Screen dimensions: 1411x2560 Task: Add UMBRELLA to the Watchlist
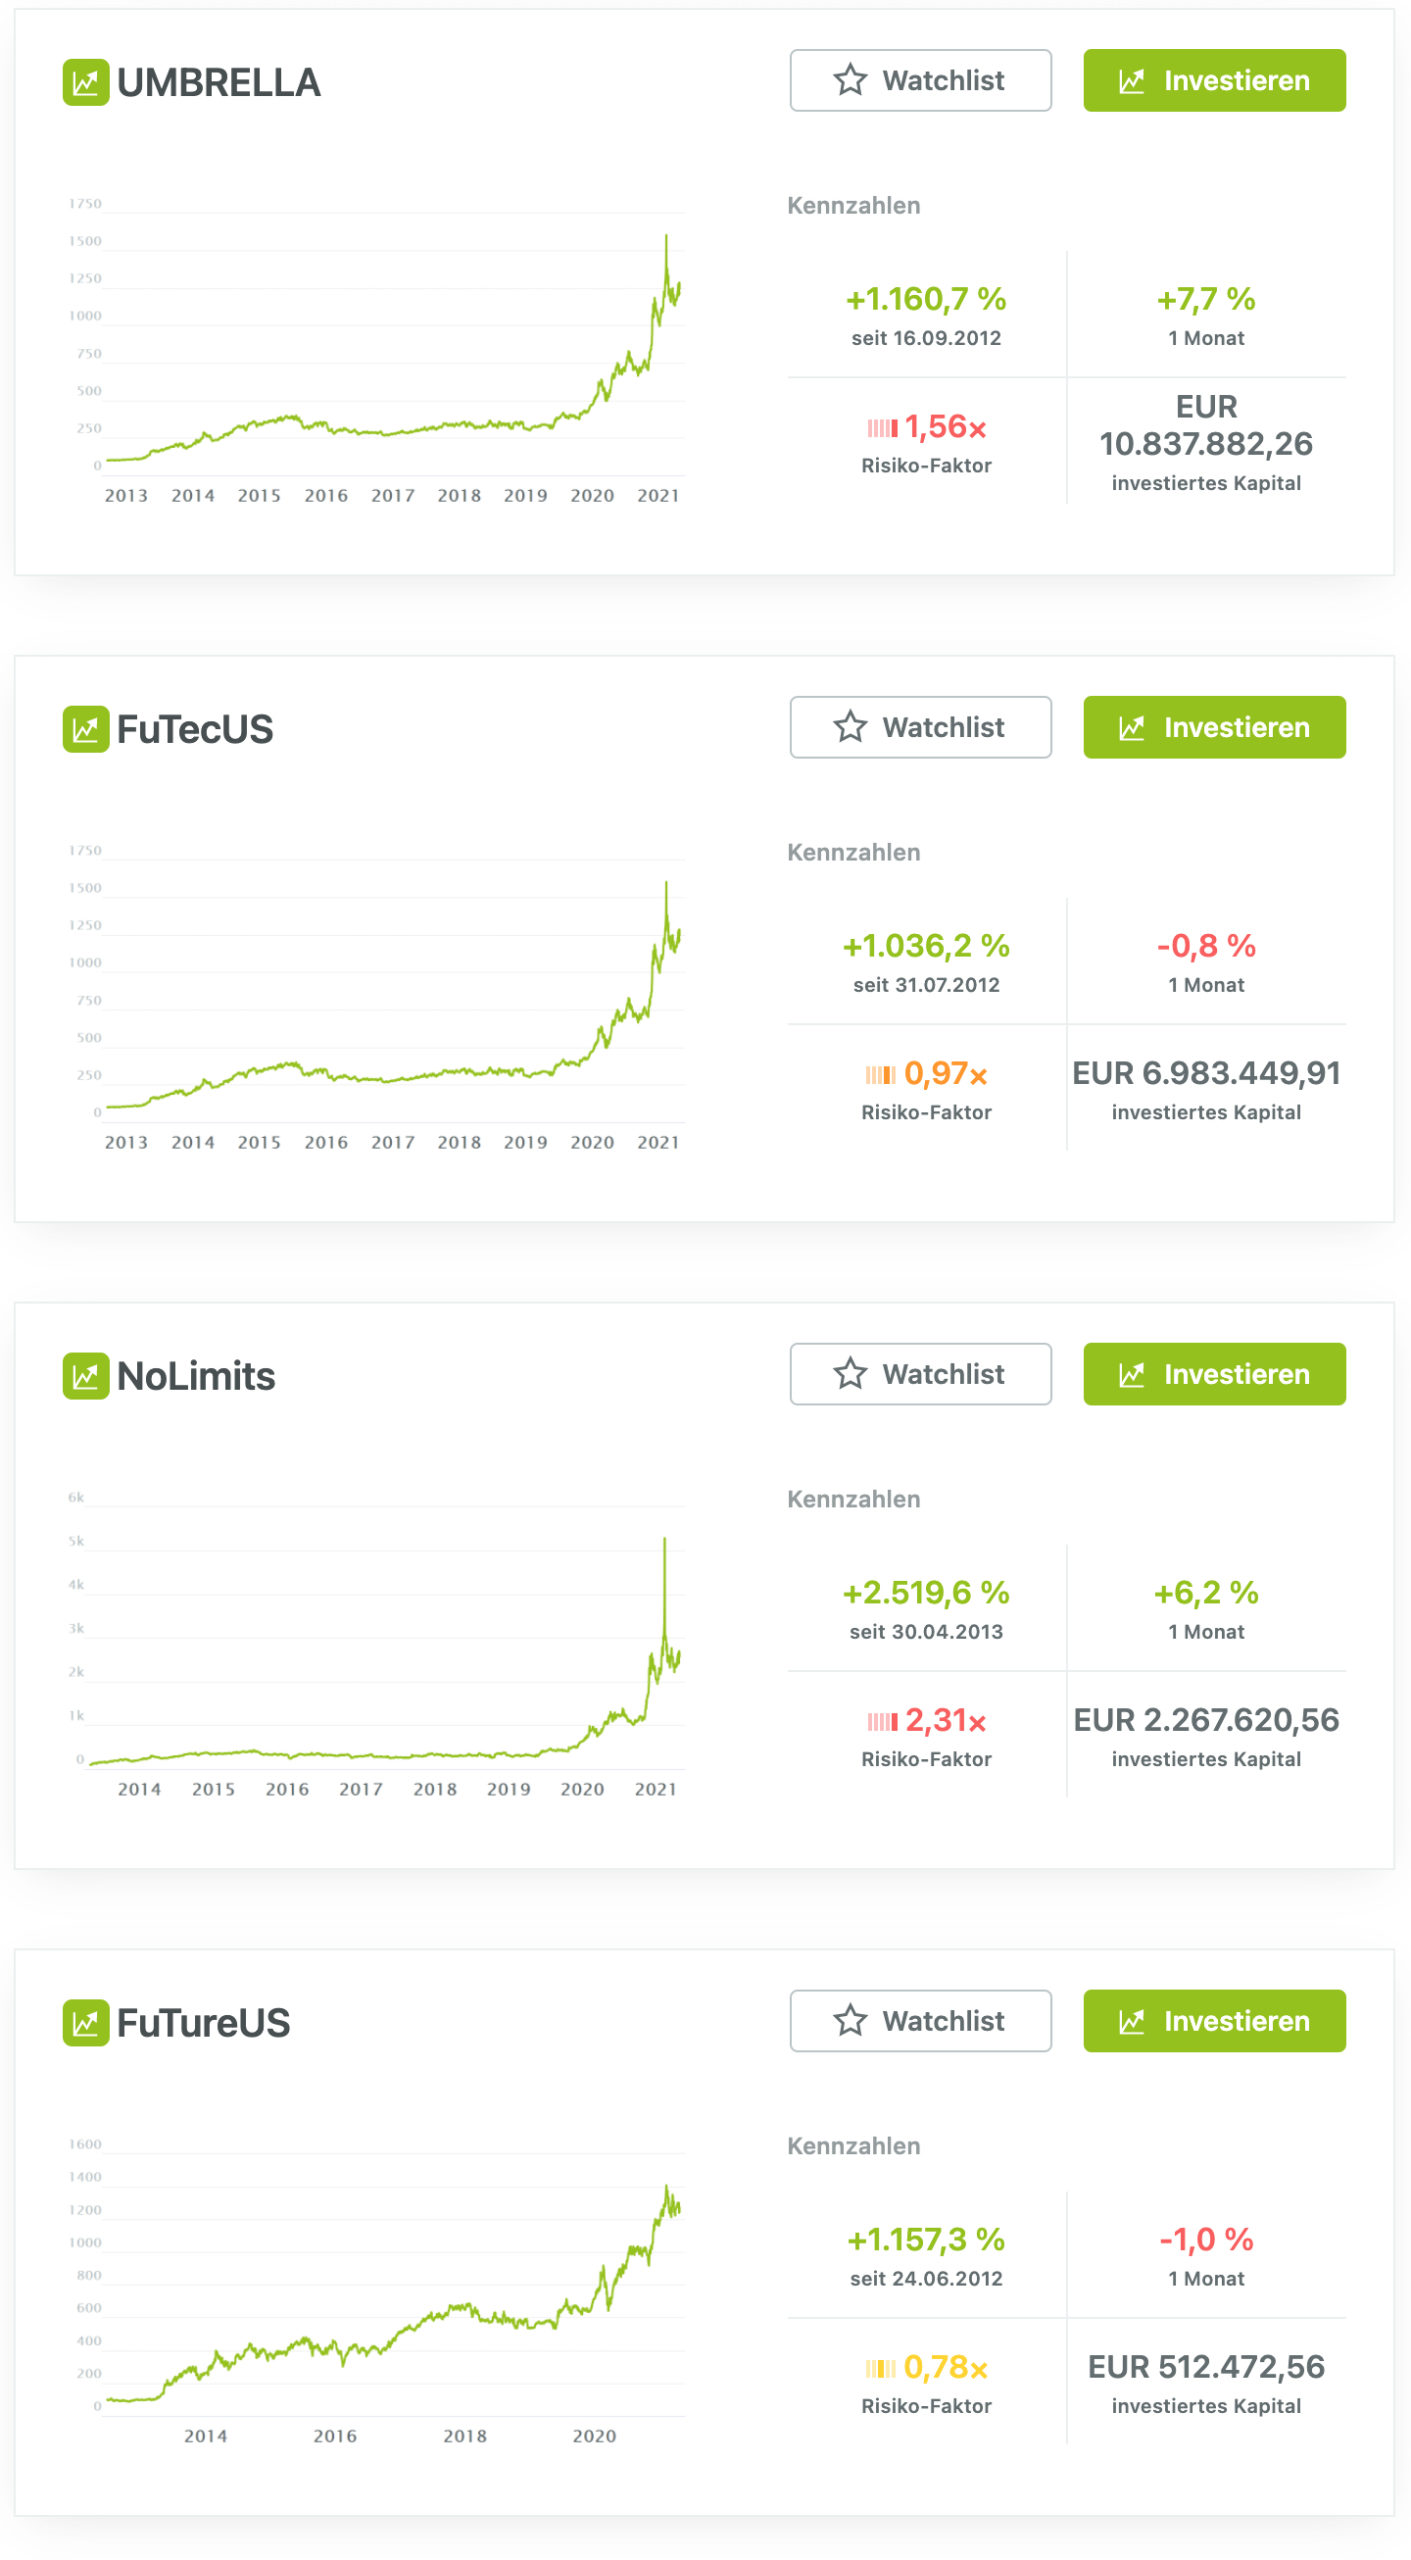pos(920,80)
